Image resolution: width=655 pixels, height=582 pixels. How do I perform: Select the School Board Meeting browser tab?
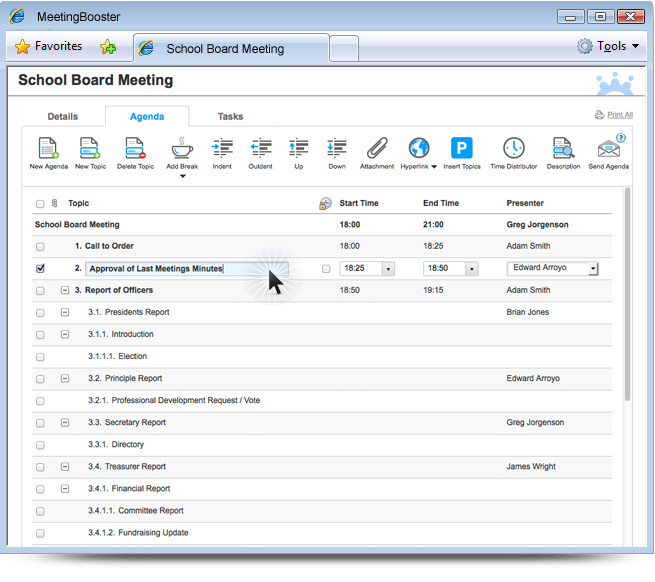pos(231,48)
